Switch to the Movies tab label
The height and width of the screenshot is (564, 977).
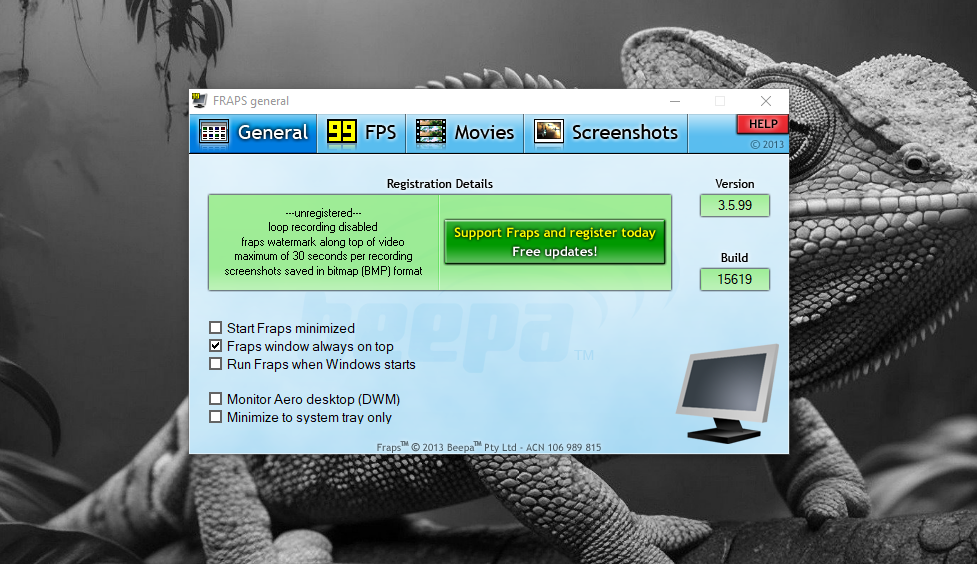(x=484, y=132)
